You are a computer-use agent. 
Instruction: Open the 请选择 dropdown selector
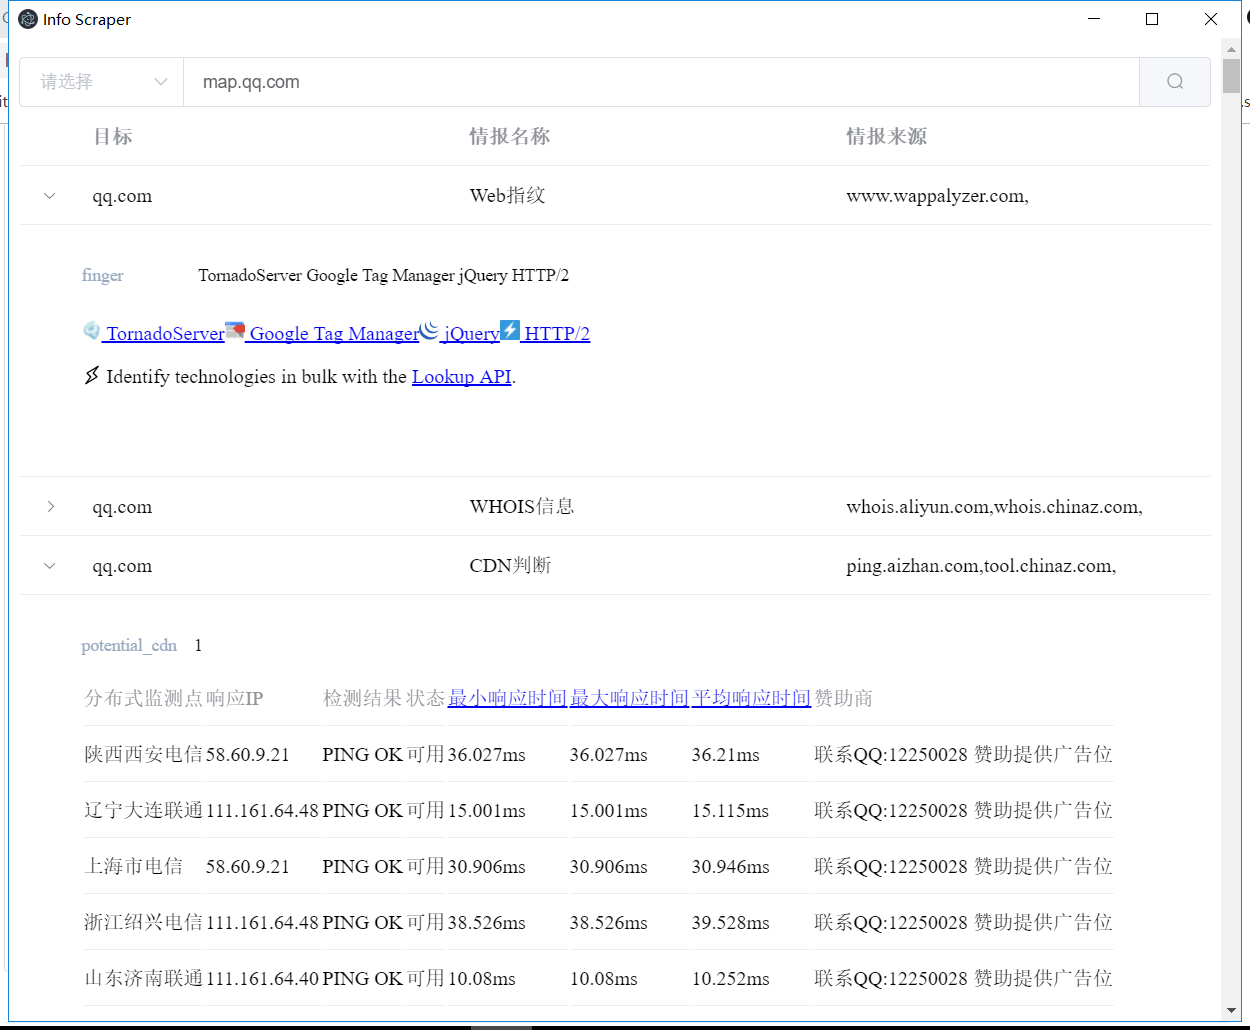pos(102,82)
